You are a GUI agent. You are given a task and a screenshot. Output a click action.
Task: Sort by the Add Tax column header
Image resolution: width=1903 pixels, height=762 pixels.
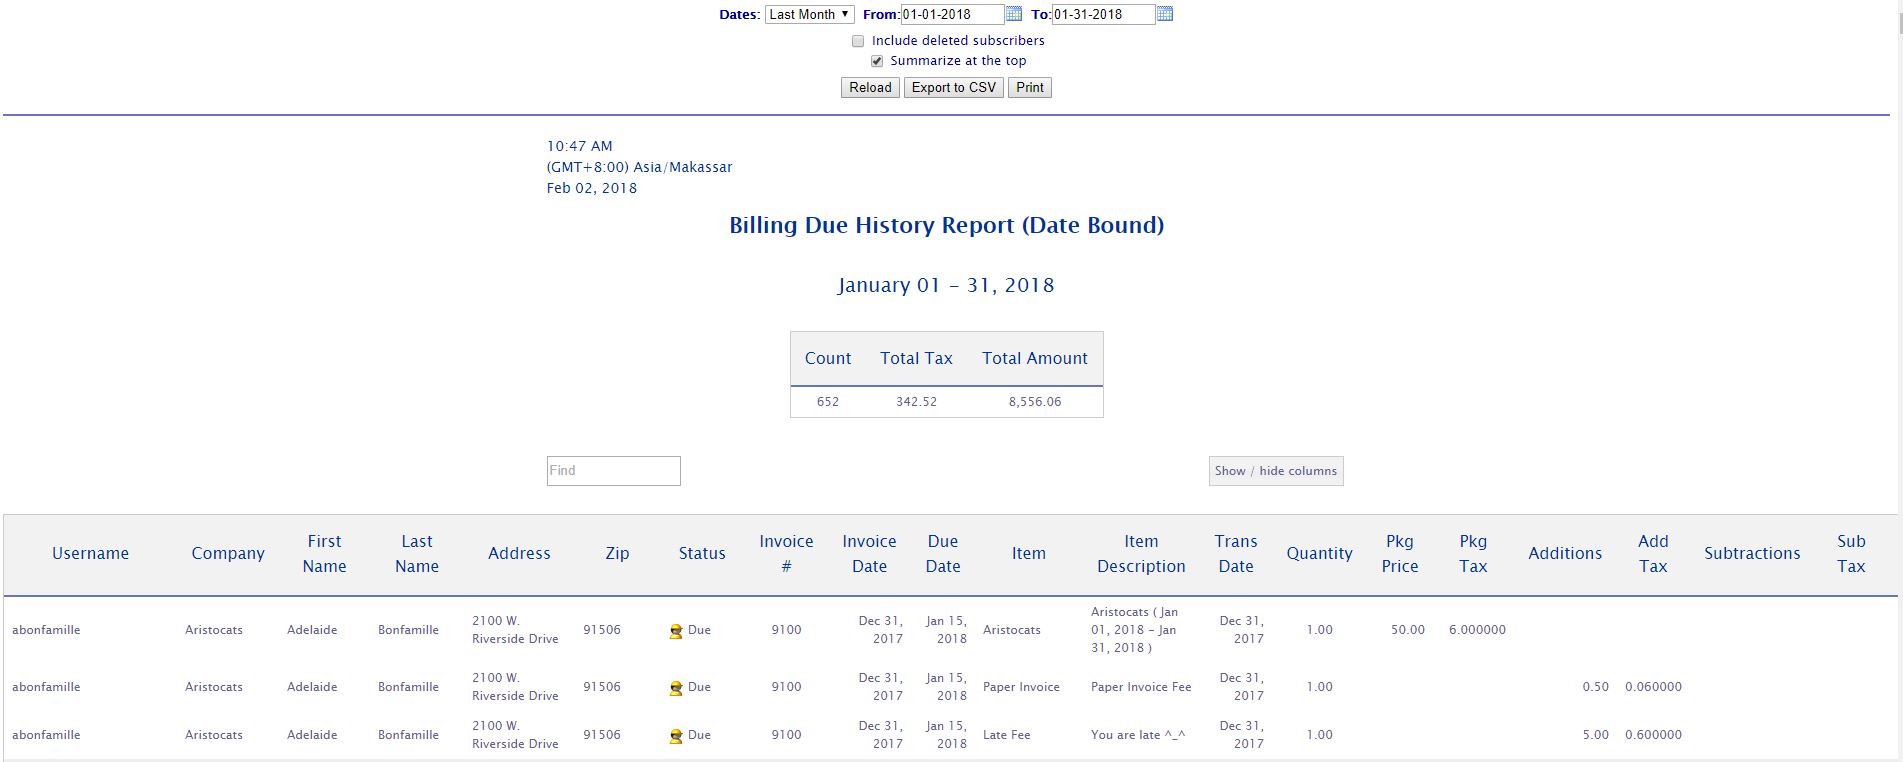point(1653,554)
